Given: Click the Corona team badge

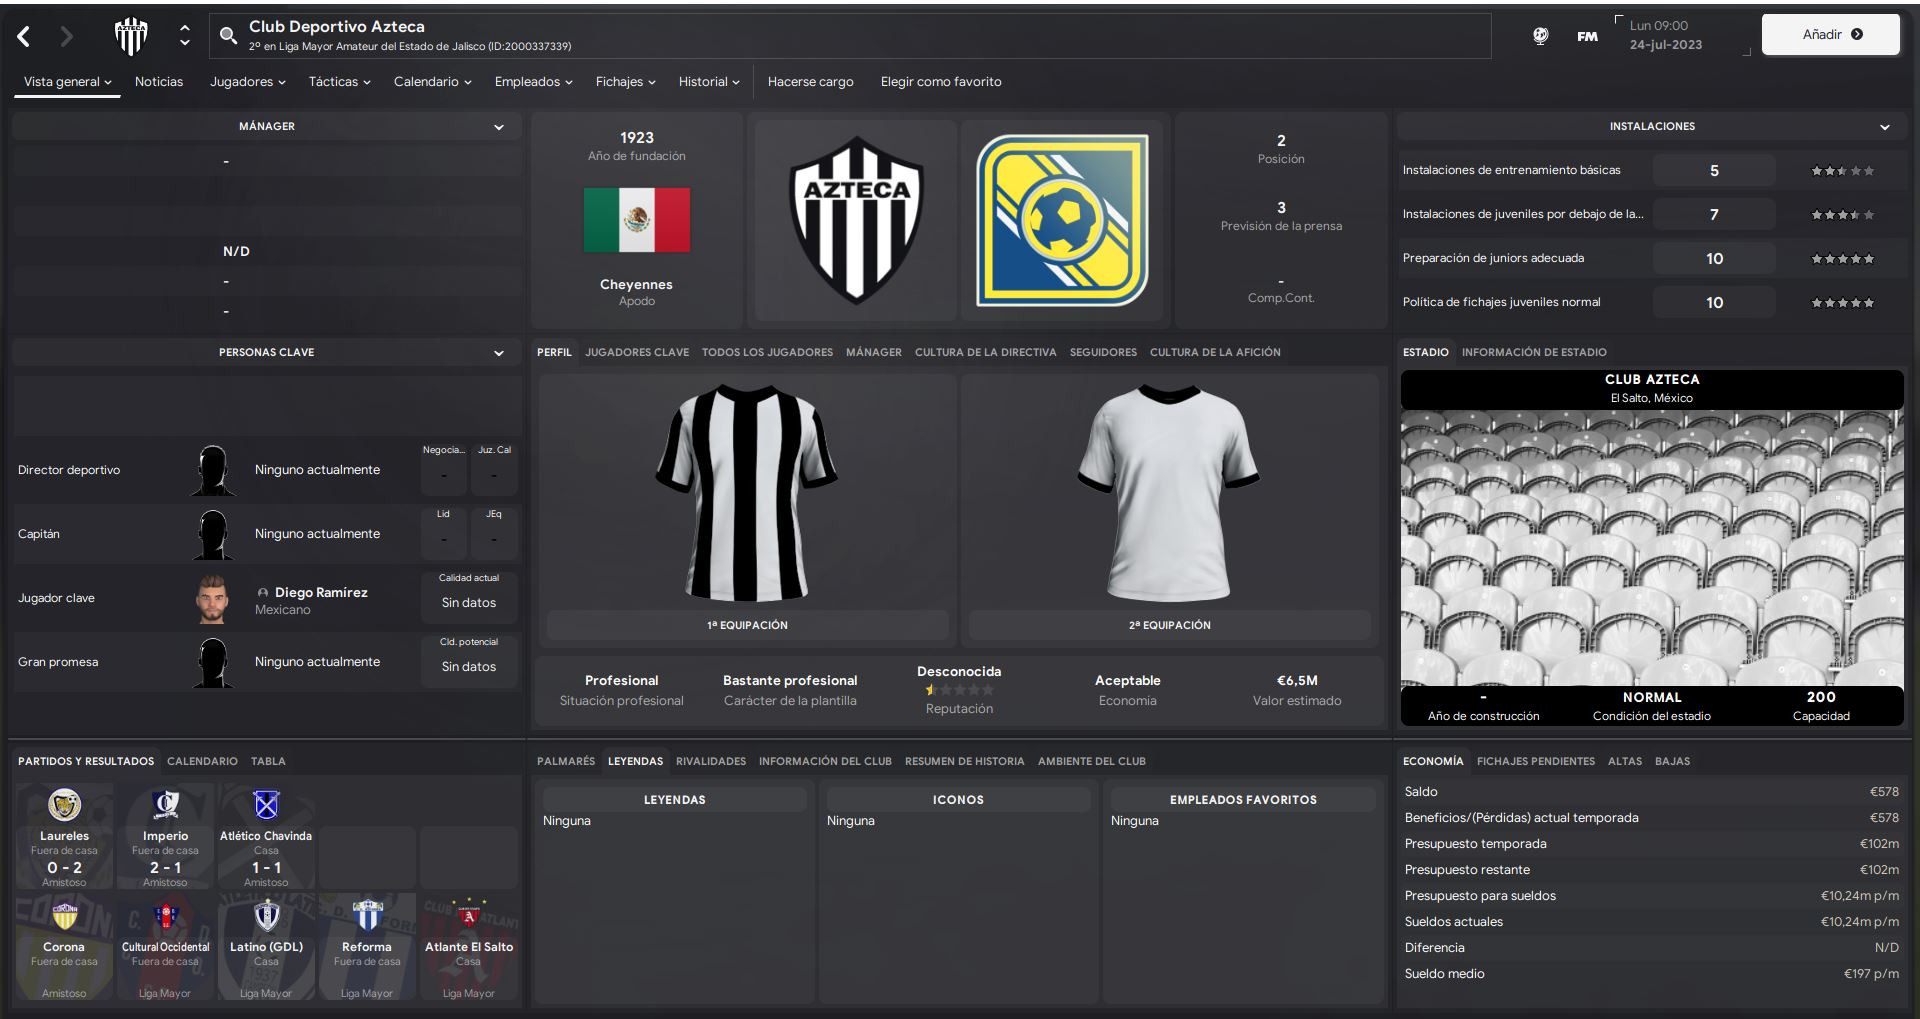Looking at the screenshot, I should [x=64, y=916].
